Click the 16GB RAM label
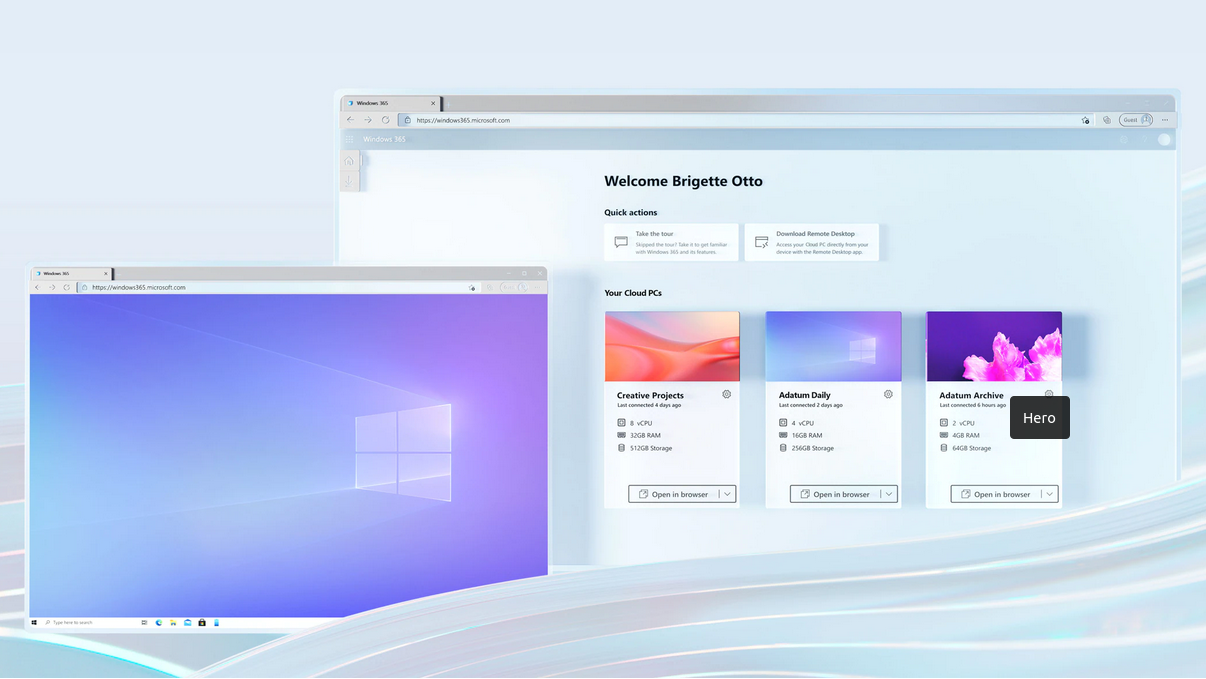1206x679 pixels. pyautogui.click(x=807, y=436)
